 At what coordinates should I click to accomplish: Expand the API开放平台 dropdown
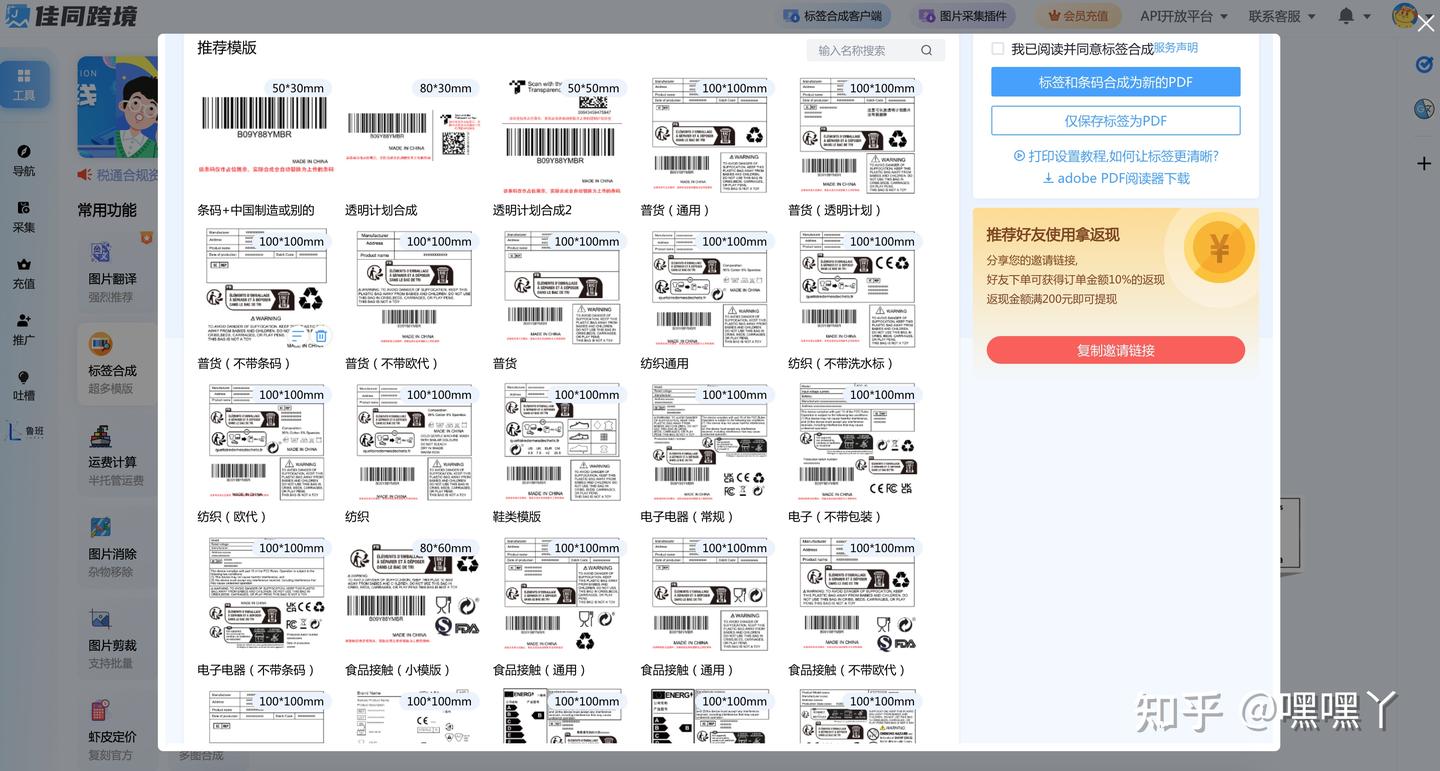1183,16
